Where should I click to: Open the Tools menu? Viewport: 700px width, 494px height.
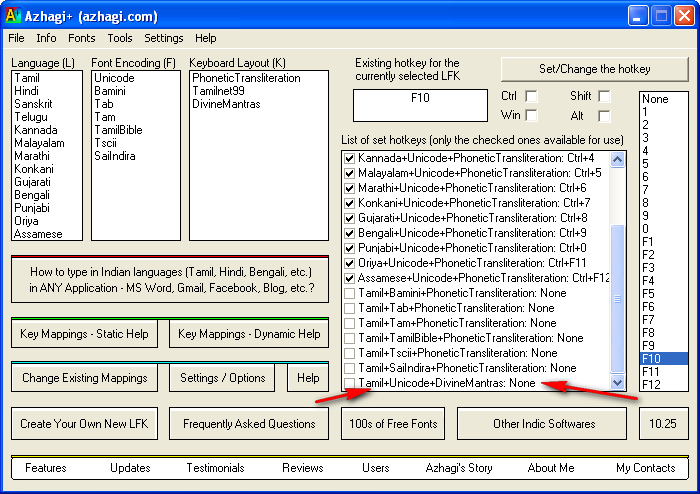(120, 38)
